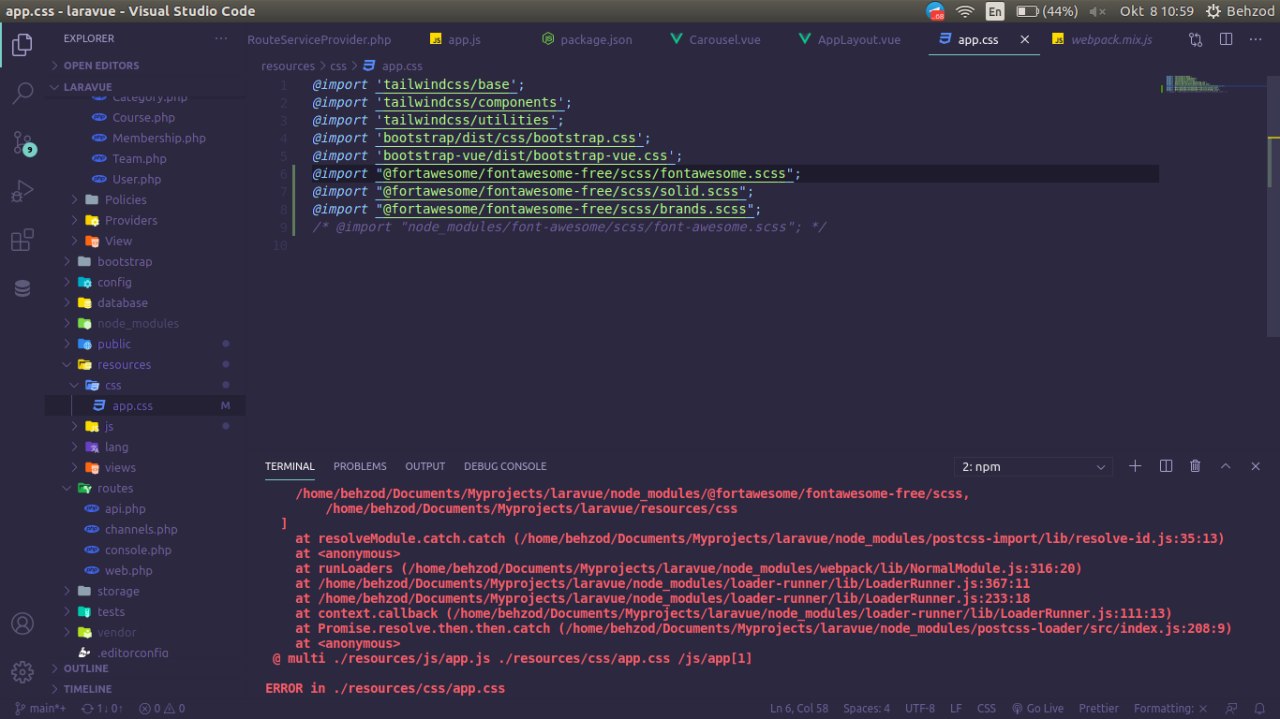1280x719 pixels.
Task: Close the terminal panel
Action: pos(1256,466)
